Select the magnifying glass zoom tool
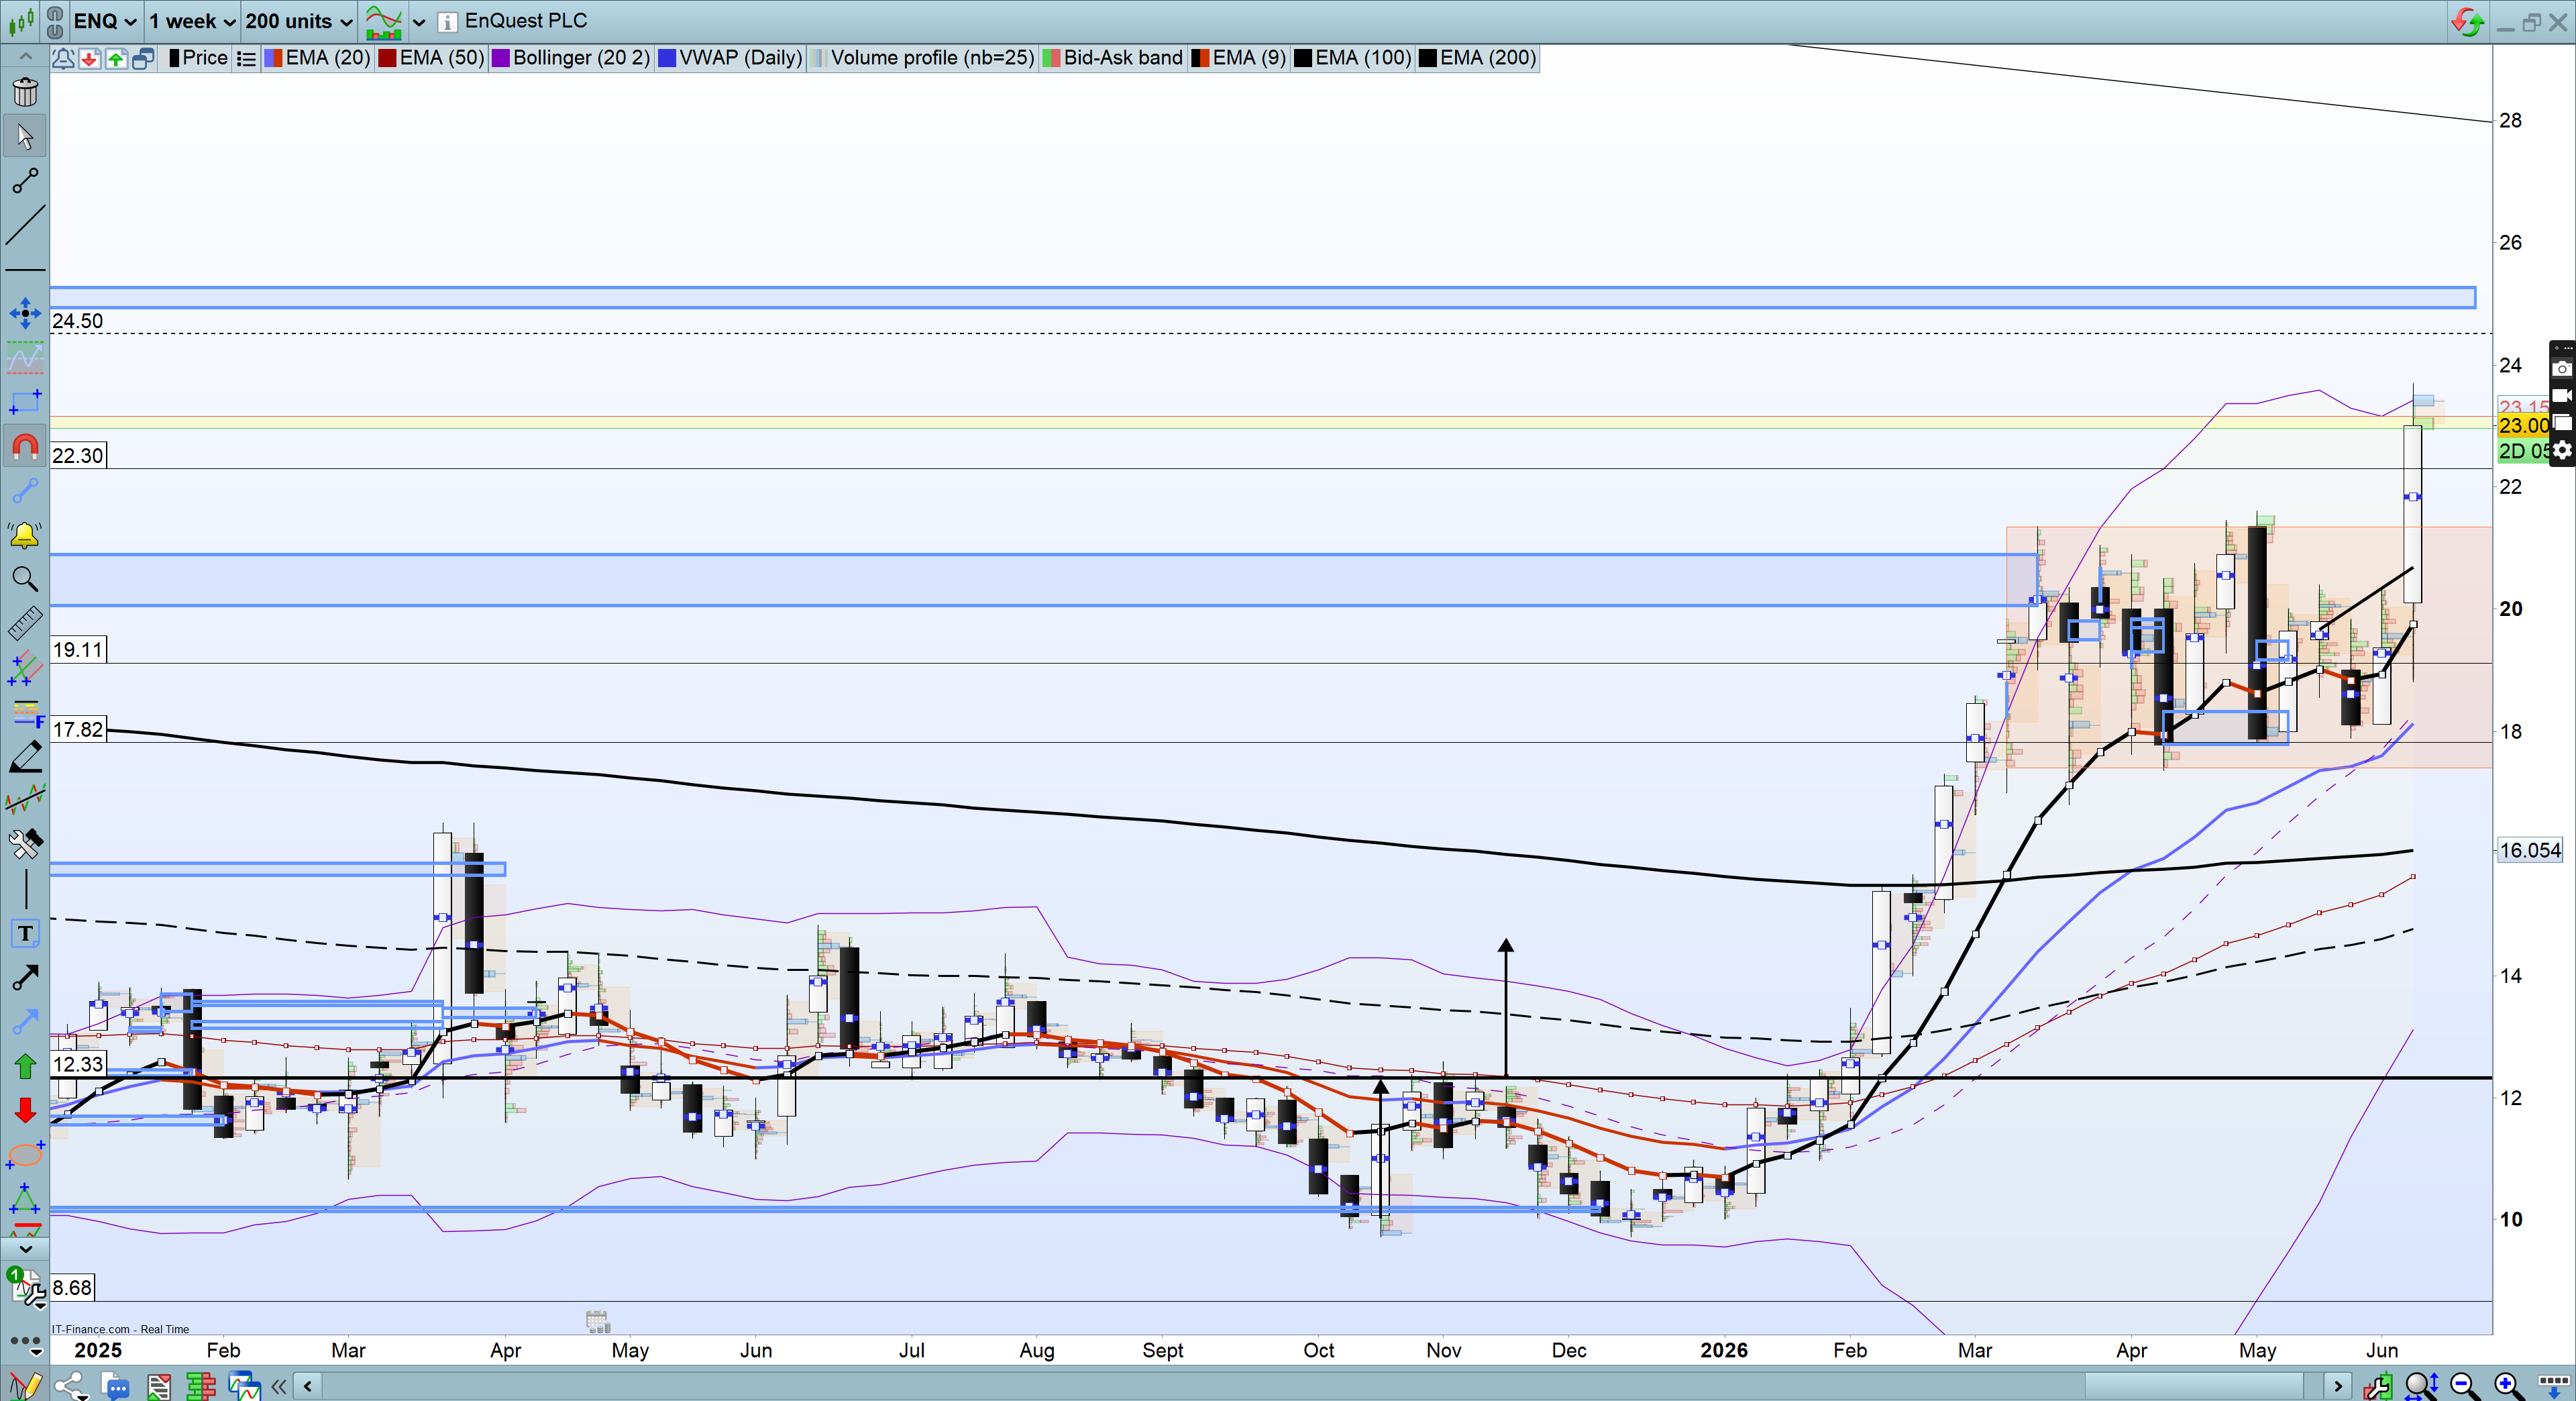 point(25,579)
